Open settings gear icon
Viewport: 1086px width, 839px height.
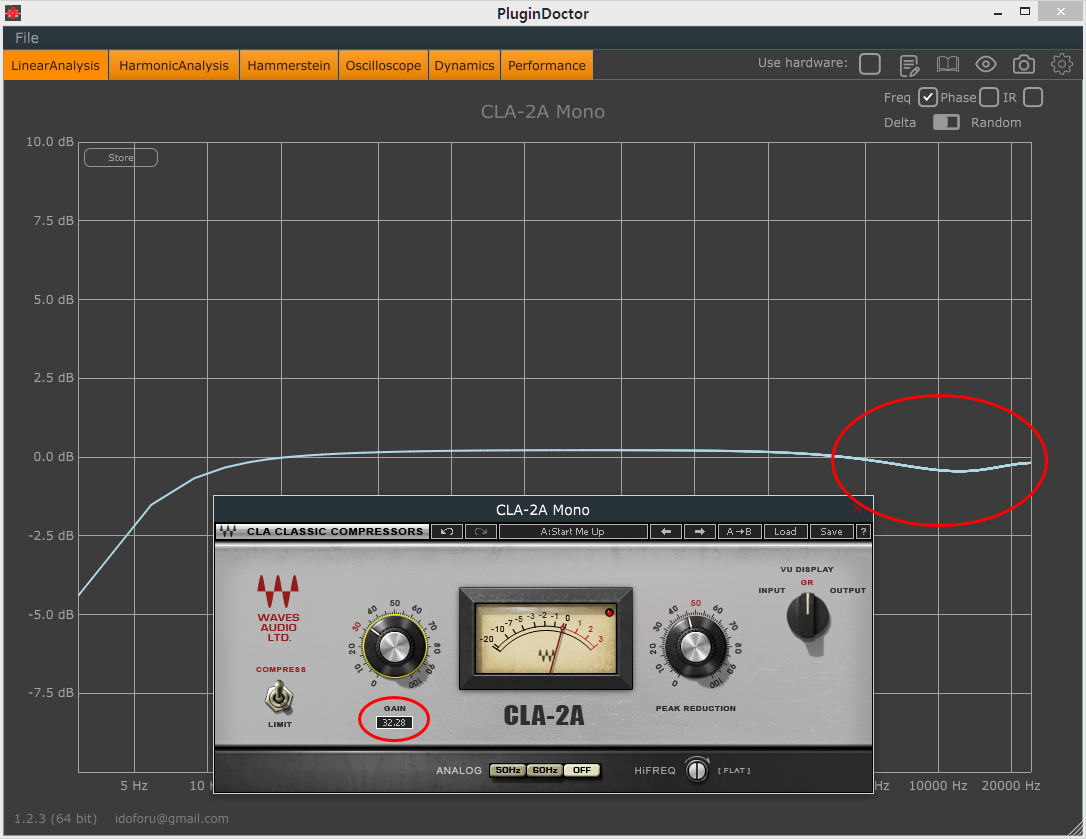[1062, 64]
